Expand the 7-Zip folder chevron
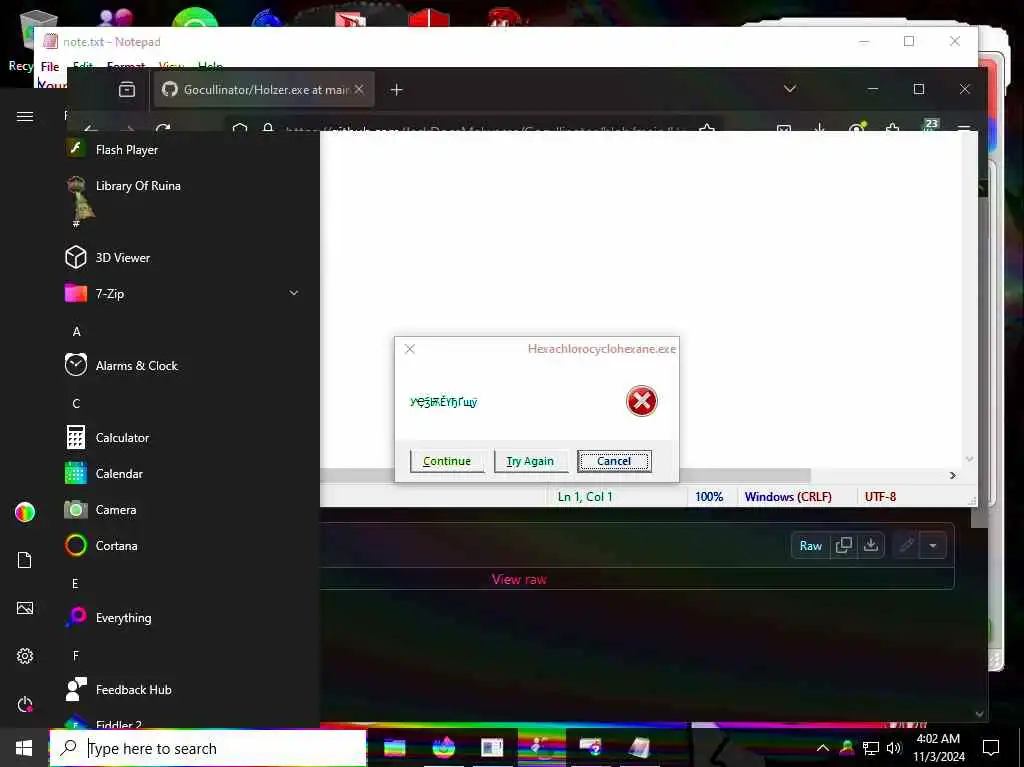This screenshot has width=1024, height=767. [294, 293]
